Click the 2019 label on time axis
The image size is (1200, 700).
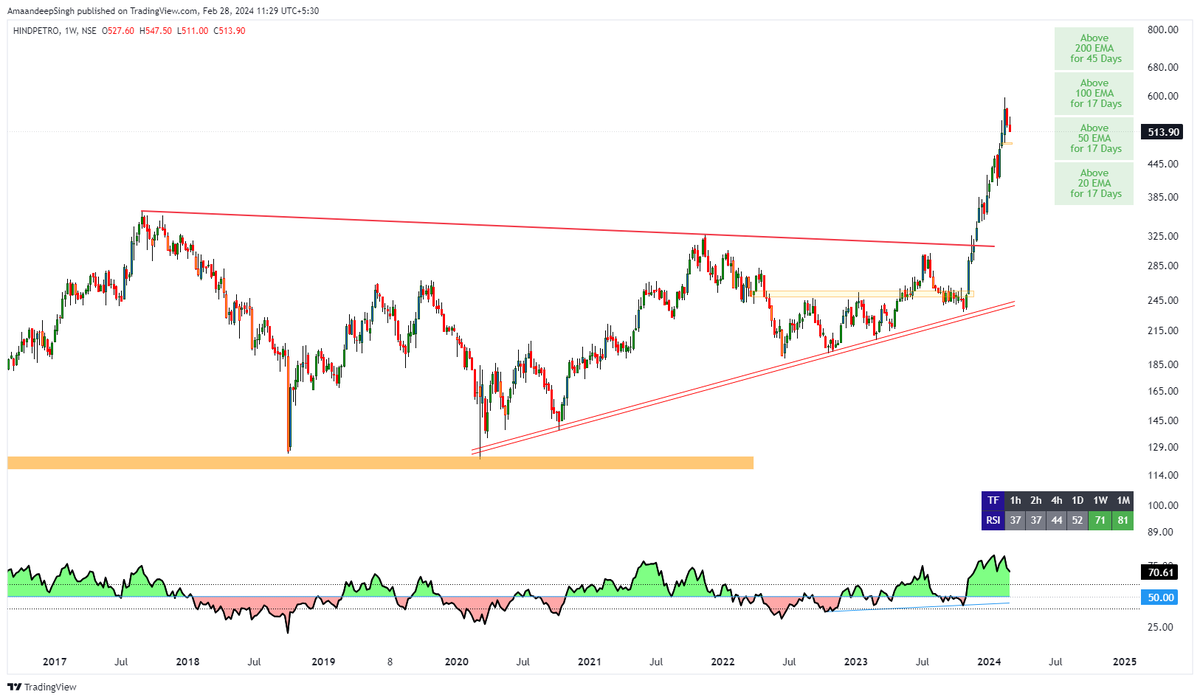click(x=322, y=662)
